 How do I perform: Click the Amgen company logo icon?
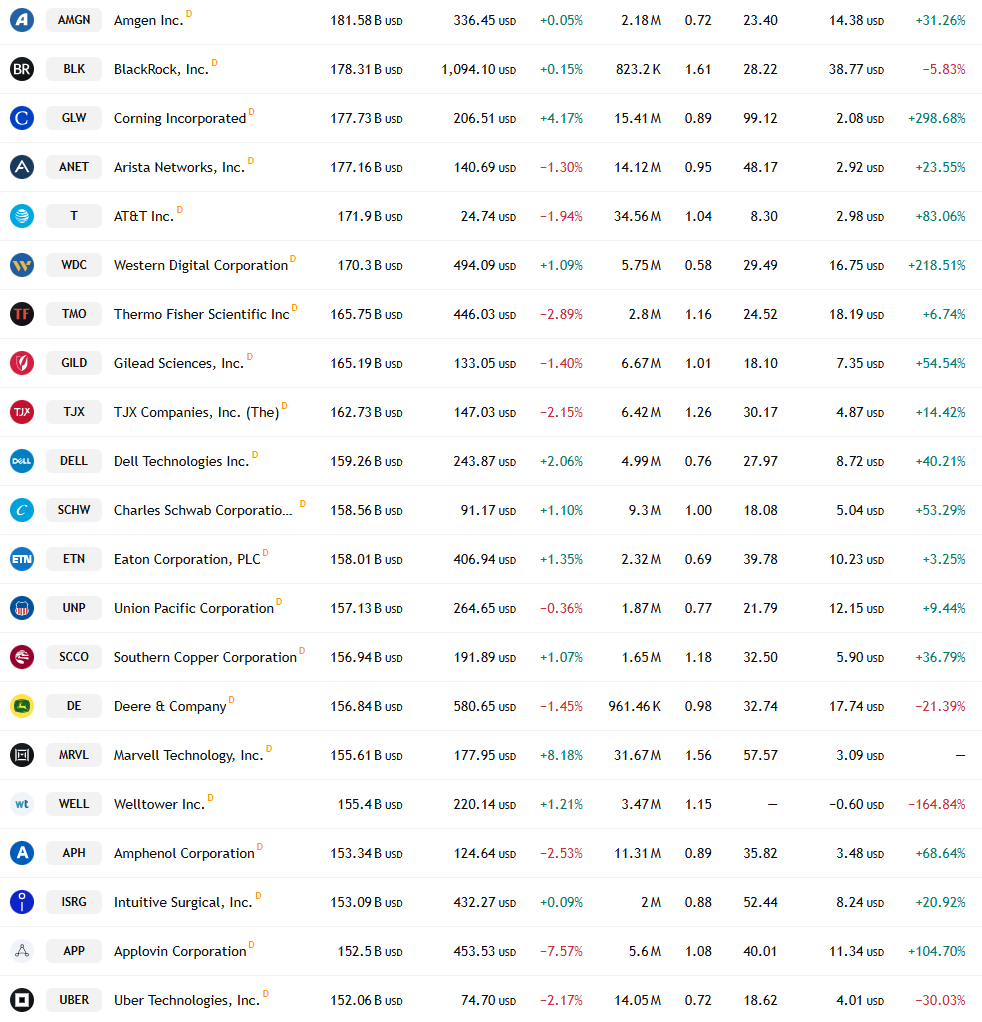tap(22, 20)
